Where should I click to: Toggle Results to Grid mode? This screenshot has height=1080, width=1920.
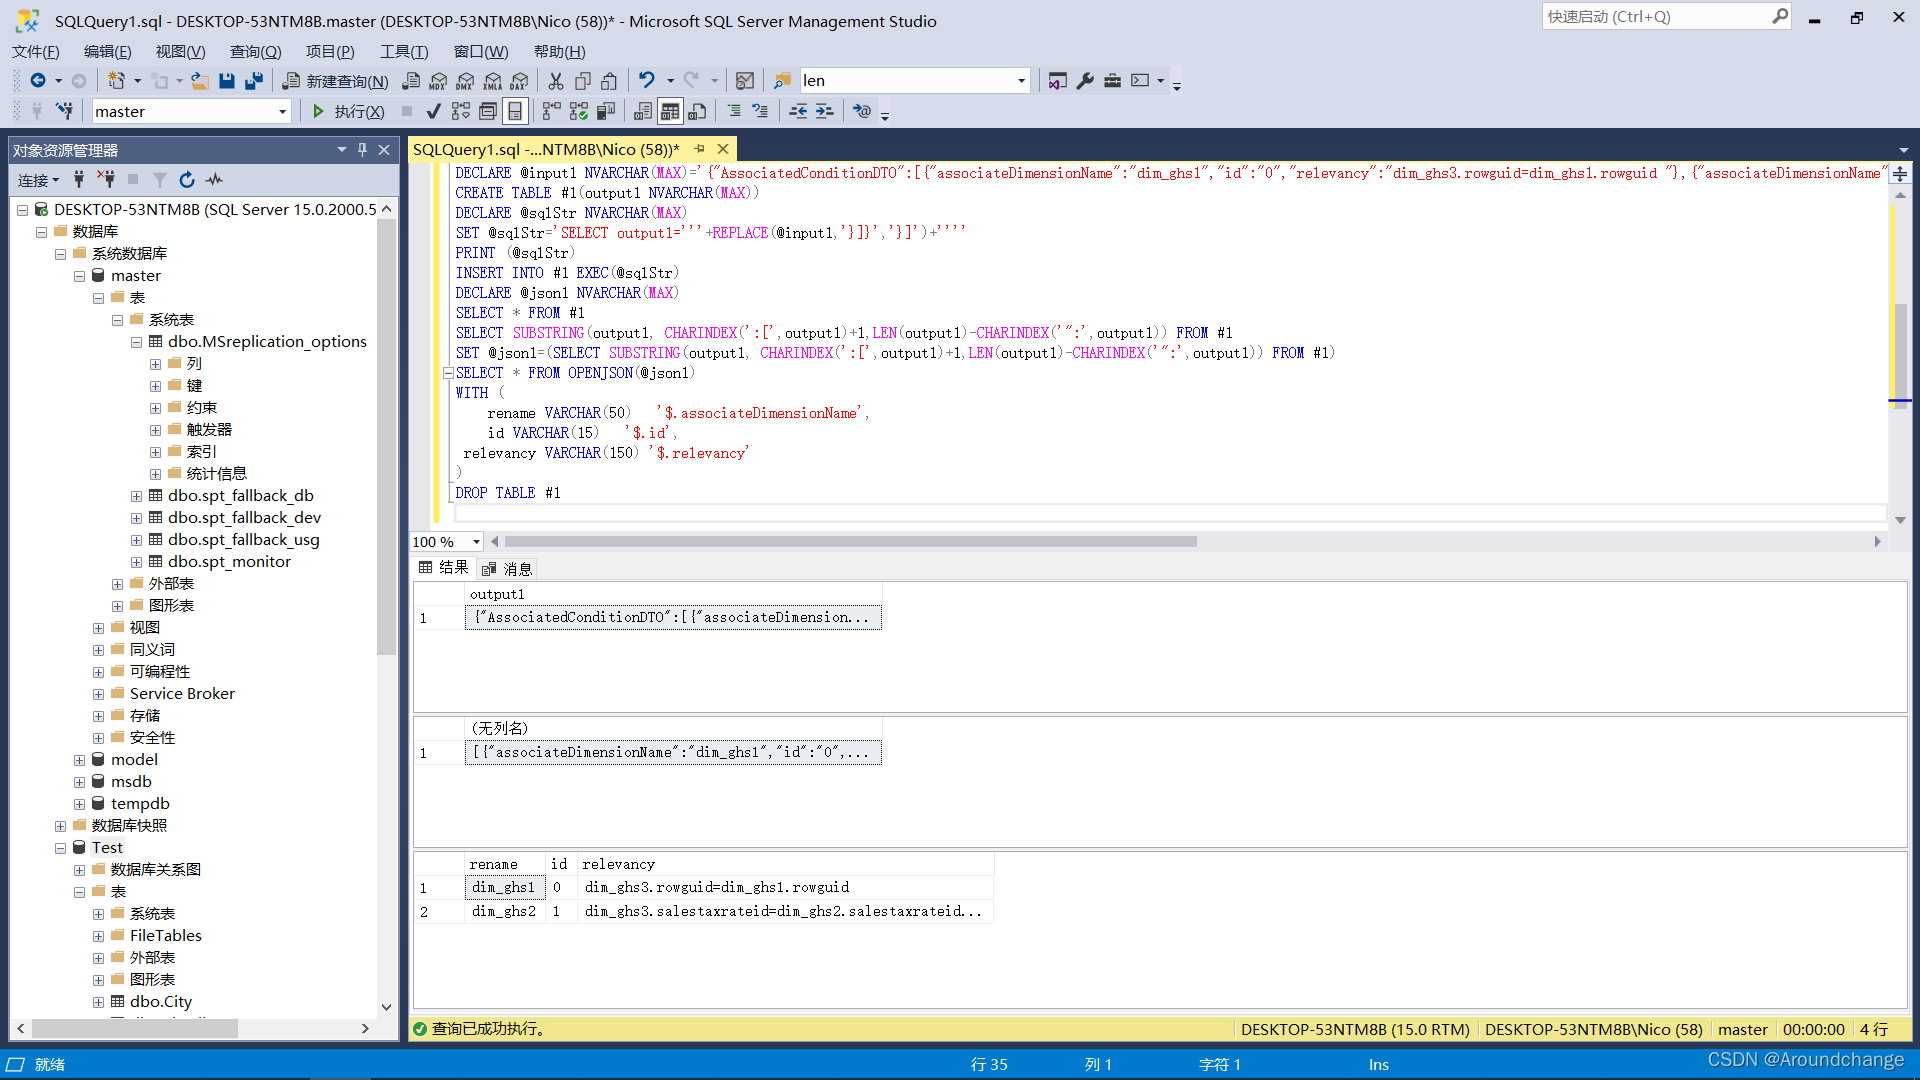click(670, 111)
